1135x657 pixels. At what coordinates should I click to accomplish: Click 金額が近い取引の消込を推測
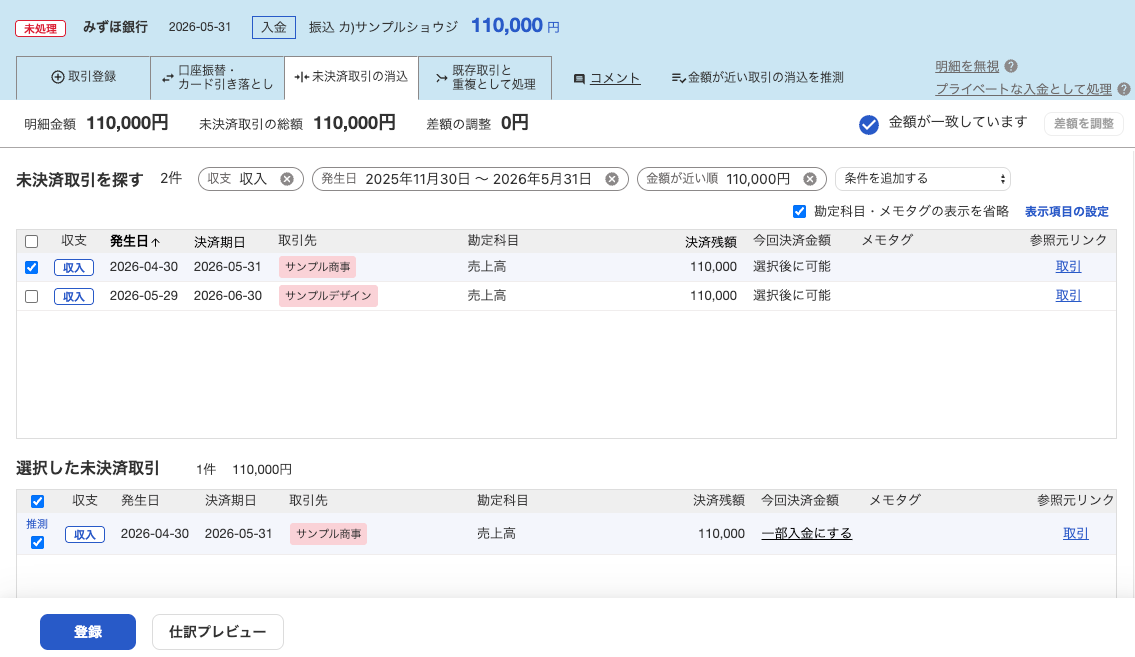[x=757, y=77]
